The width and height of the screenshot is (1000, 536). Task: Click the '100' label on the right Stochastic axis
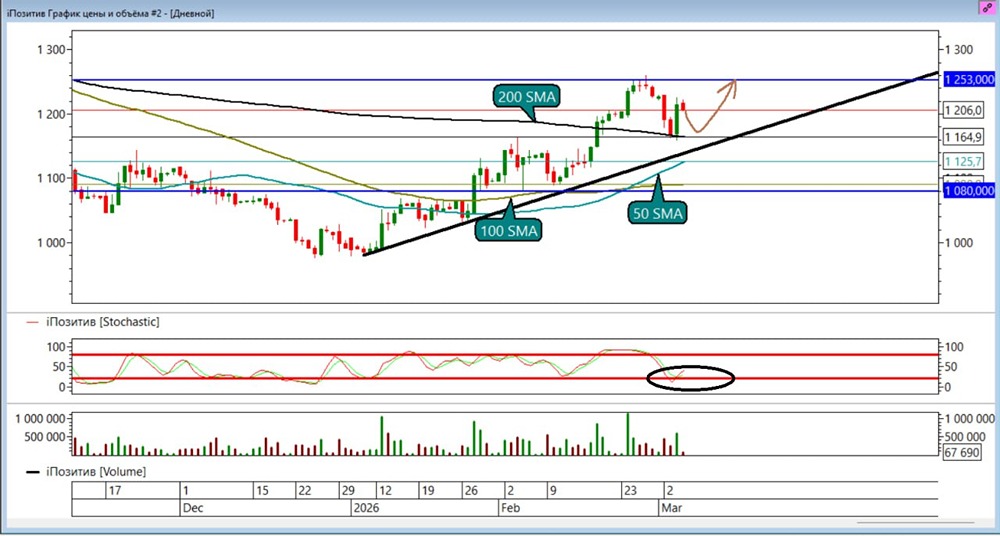click(x=953, y=346)
